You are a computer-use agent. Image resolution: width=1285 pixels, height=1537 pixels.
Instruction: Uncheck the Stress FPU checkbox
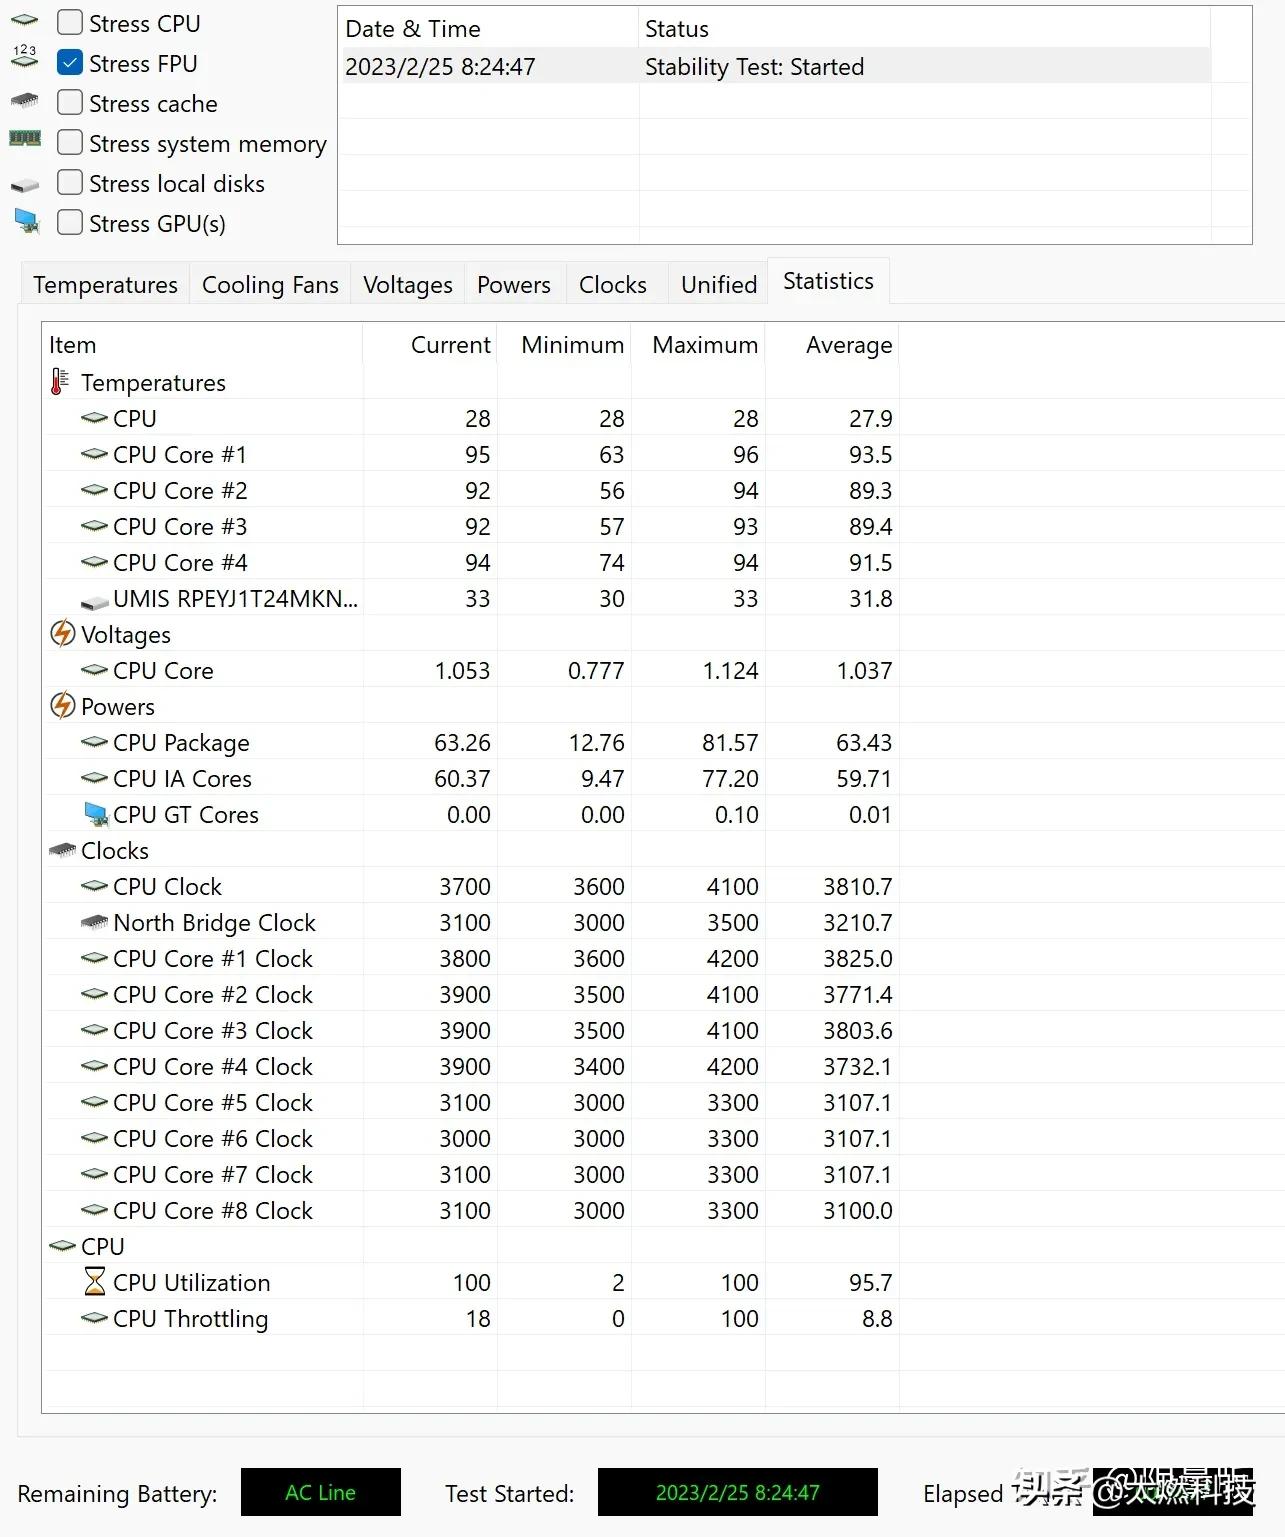coord(70,63)
